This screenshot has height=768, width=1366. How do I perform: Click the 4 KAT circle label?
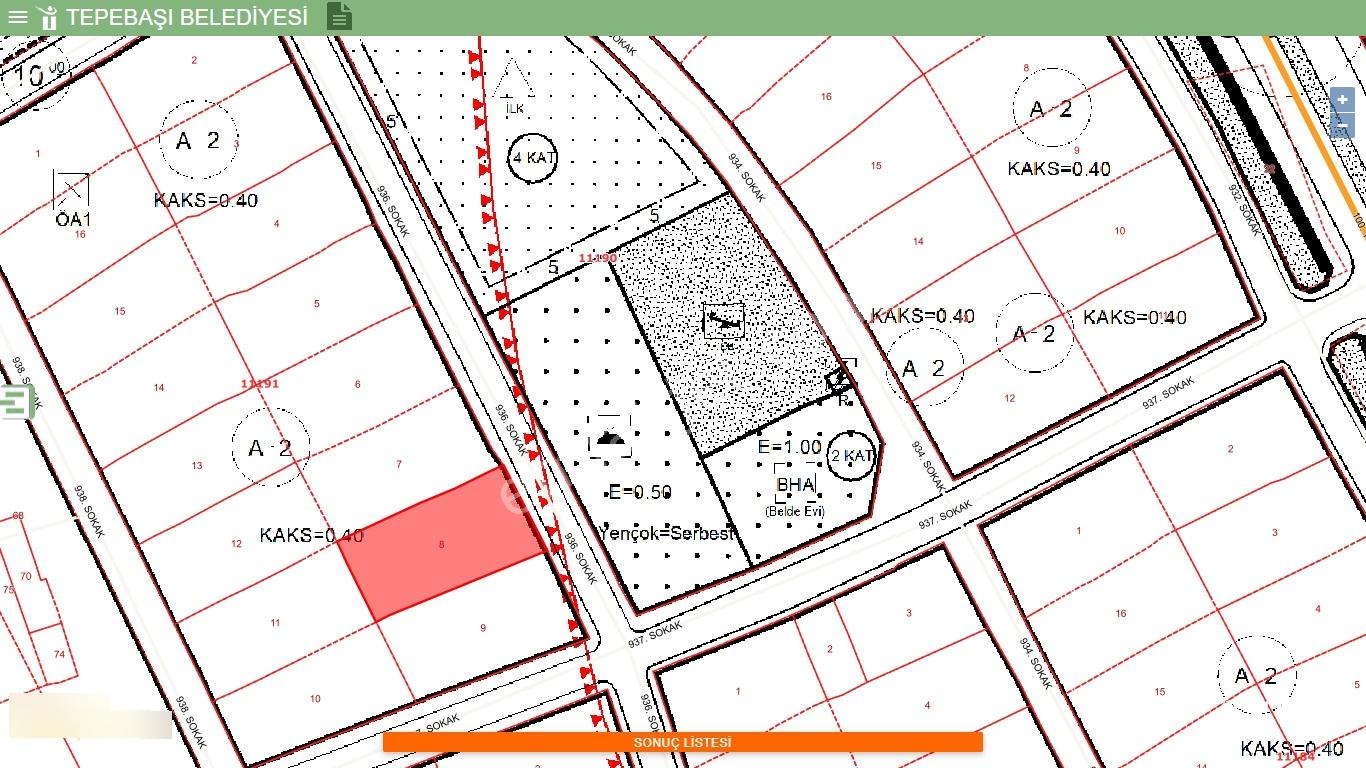click(x=533, y=158)
